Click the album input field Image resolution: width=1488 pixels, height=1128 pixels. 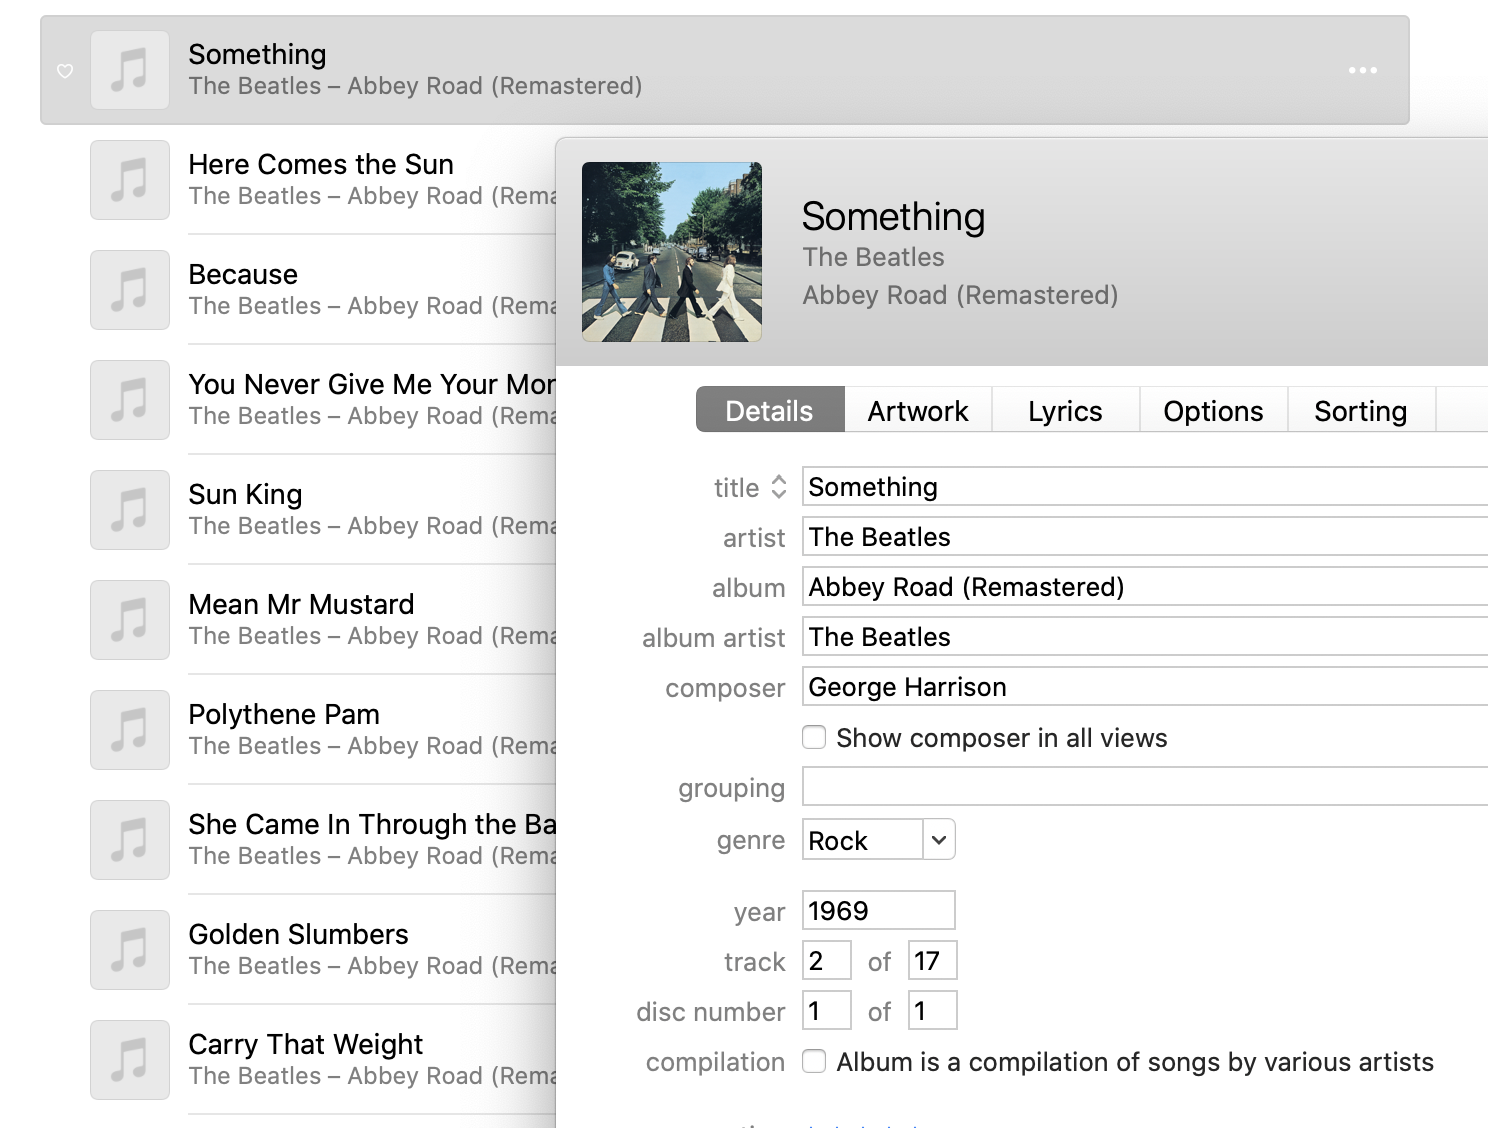tap(1145, 587)
